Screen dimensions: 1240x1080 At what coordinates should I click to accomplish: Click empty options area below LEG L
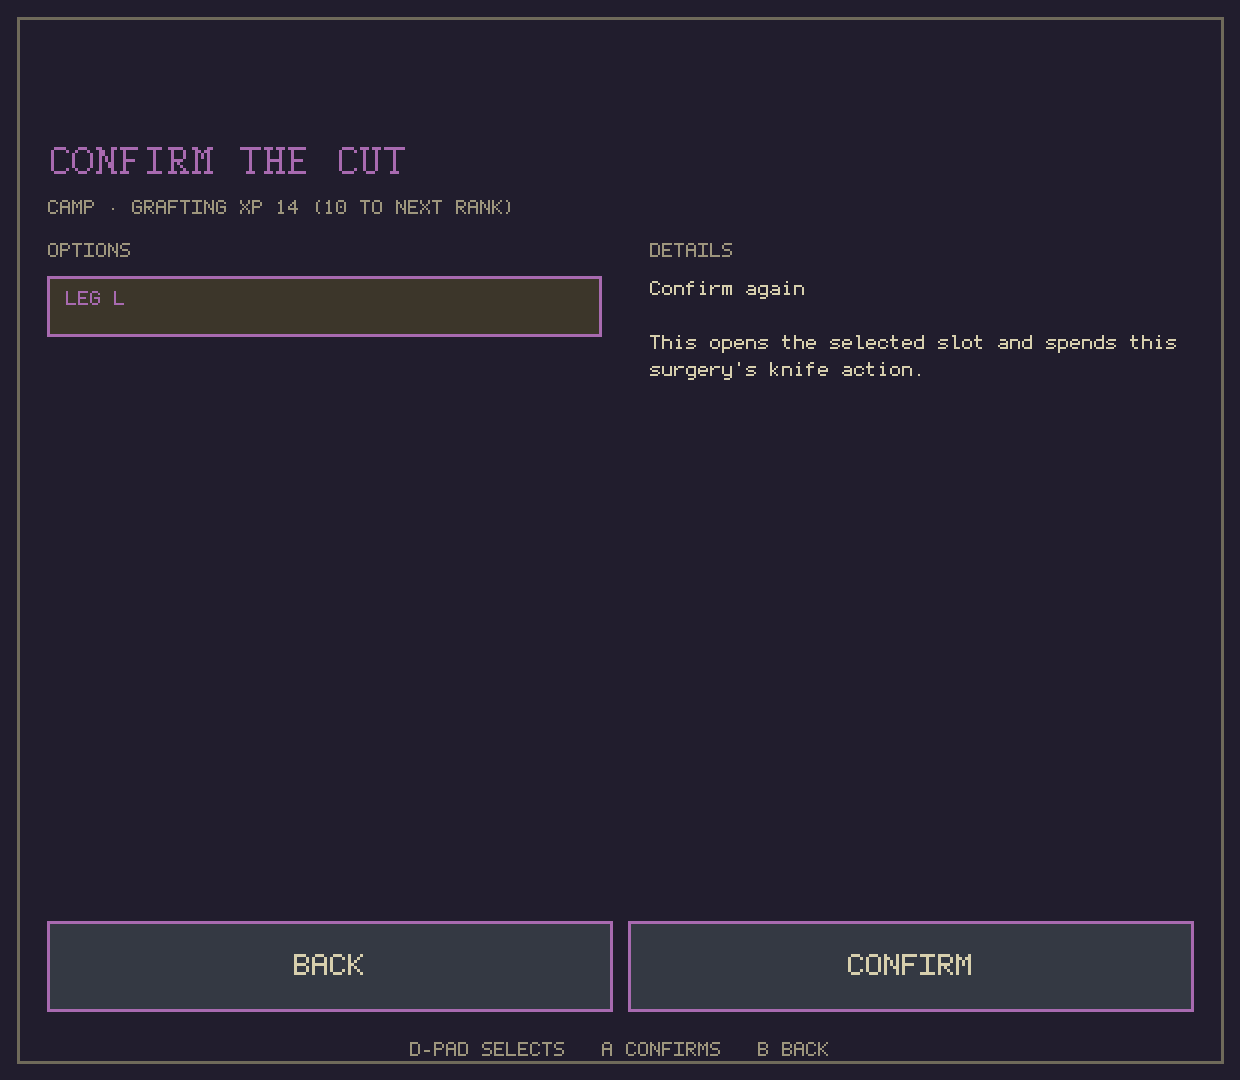(x=324, y=620)
